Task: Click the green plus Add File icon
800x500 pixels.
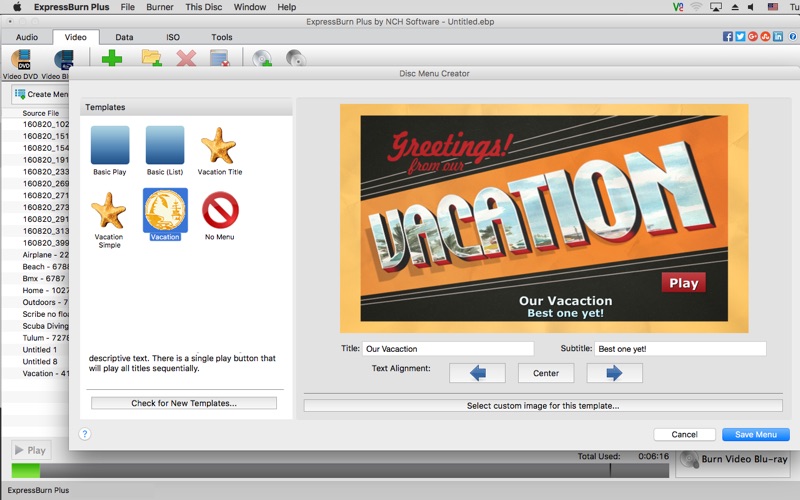Action: pos(112,58)
